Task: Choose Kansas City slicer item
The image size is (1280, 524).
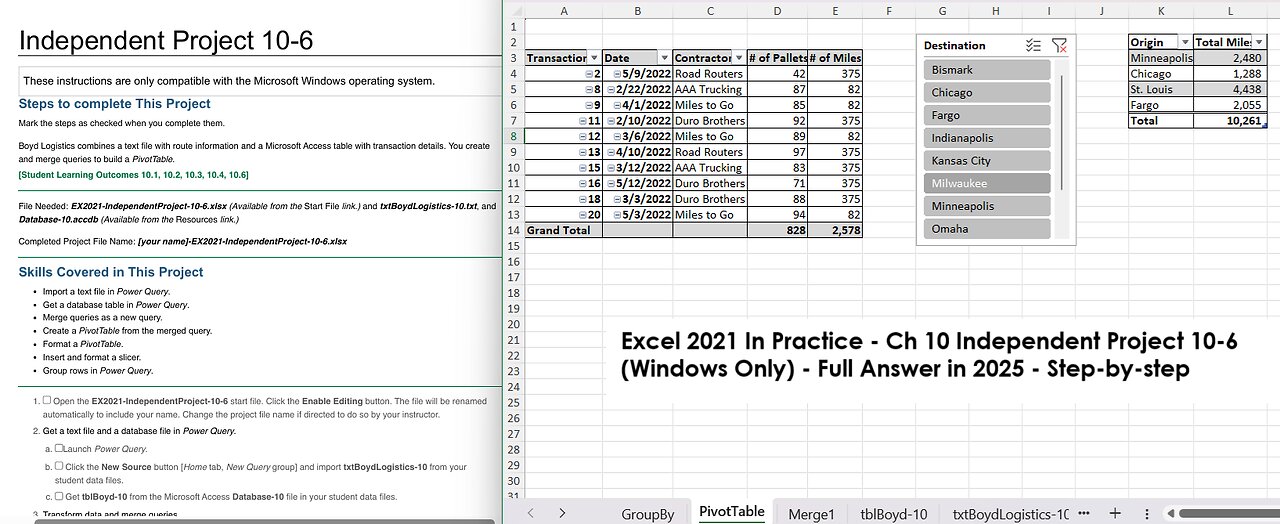Action: click(987, 160)
